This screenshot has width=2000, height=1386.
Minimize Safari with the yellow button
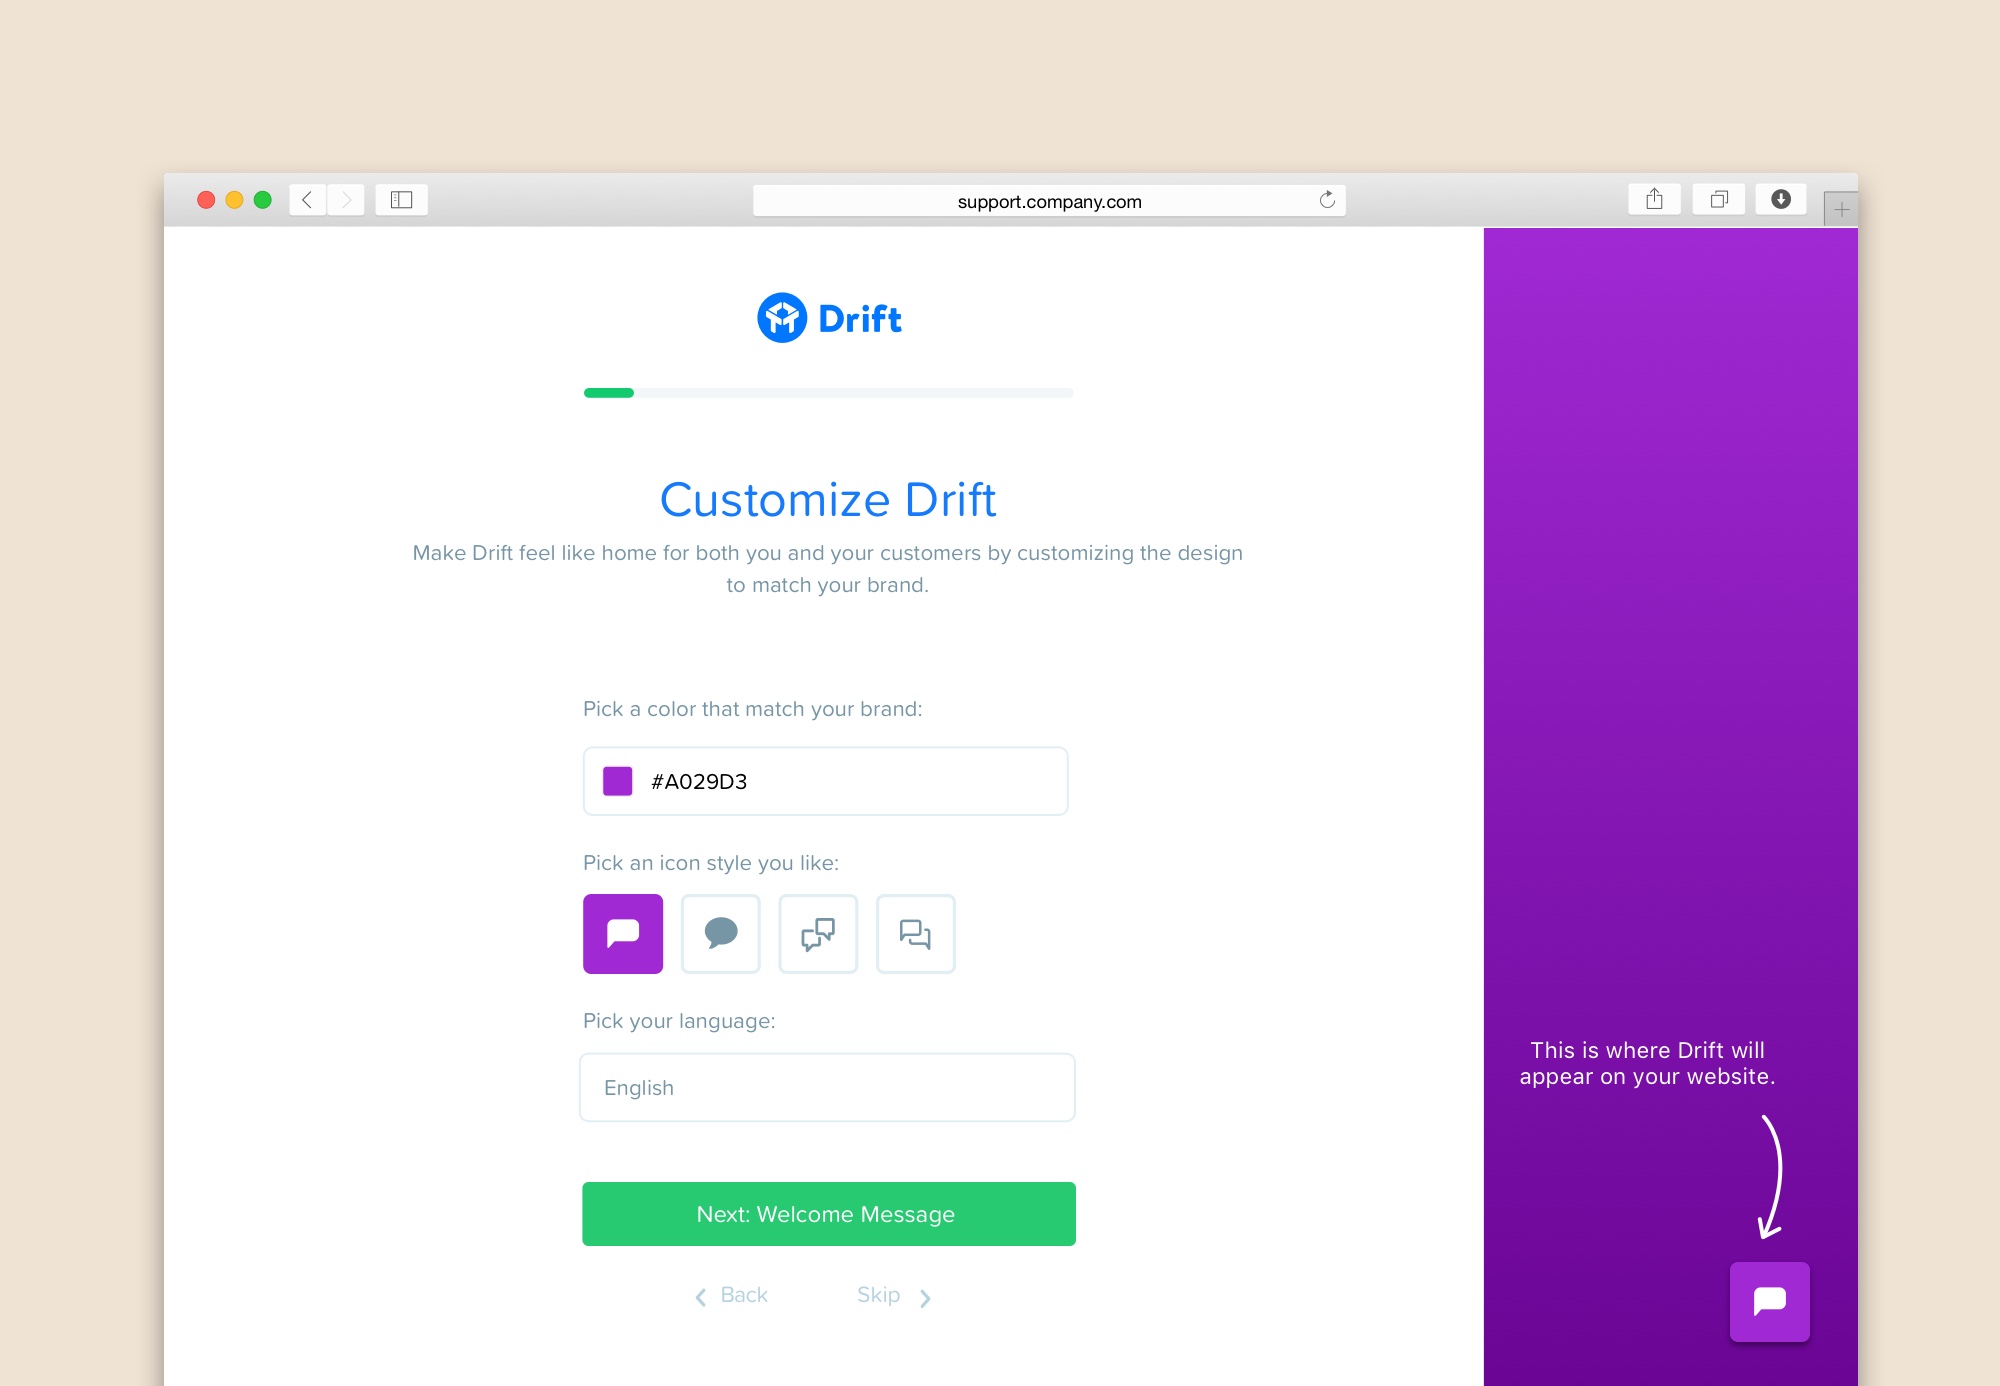pos(234,200)
